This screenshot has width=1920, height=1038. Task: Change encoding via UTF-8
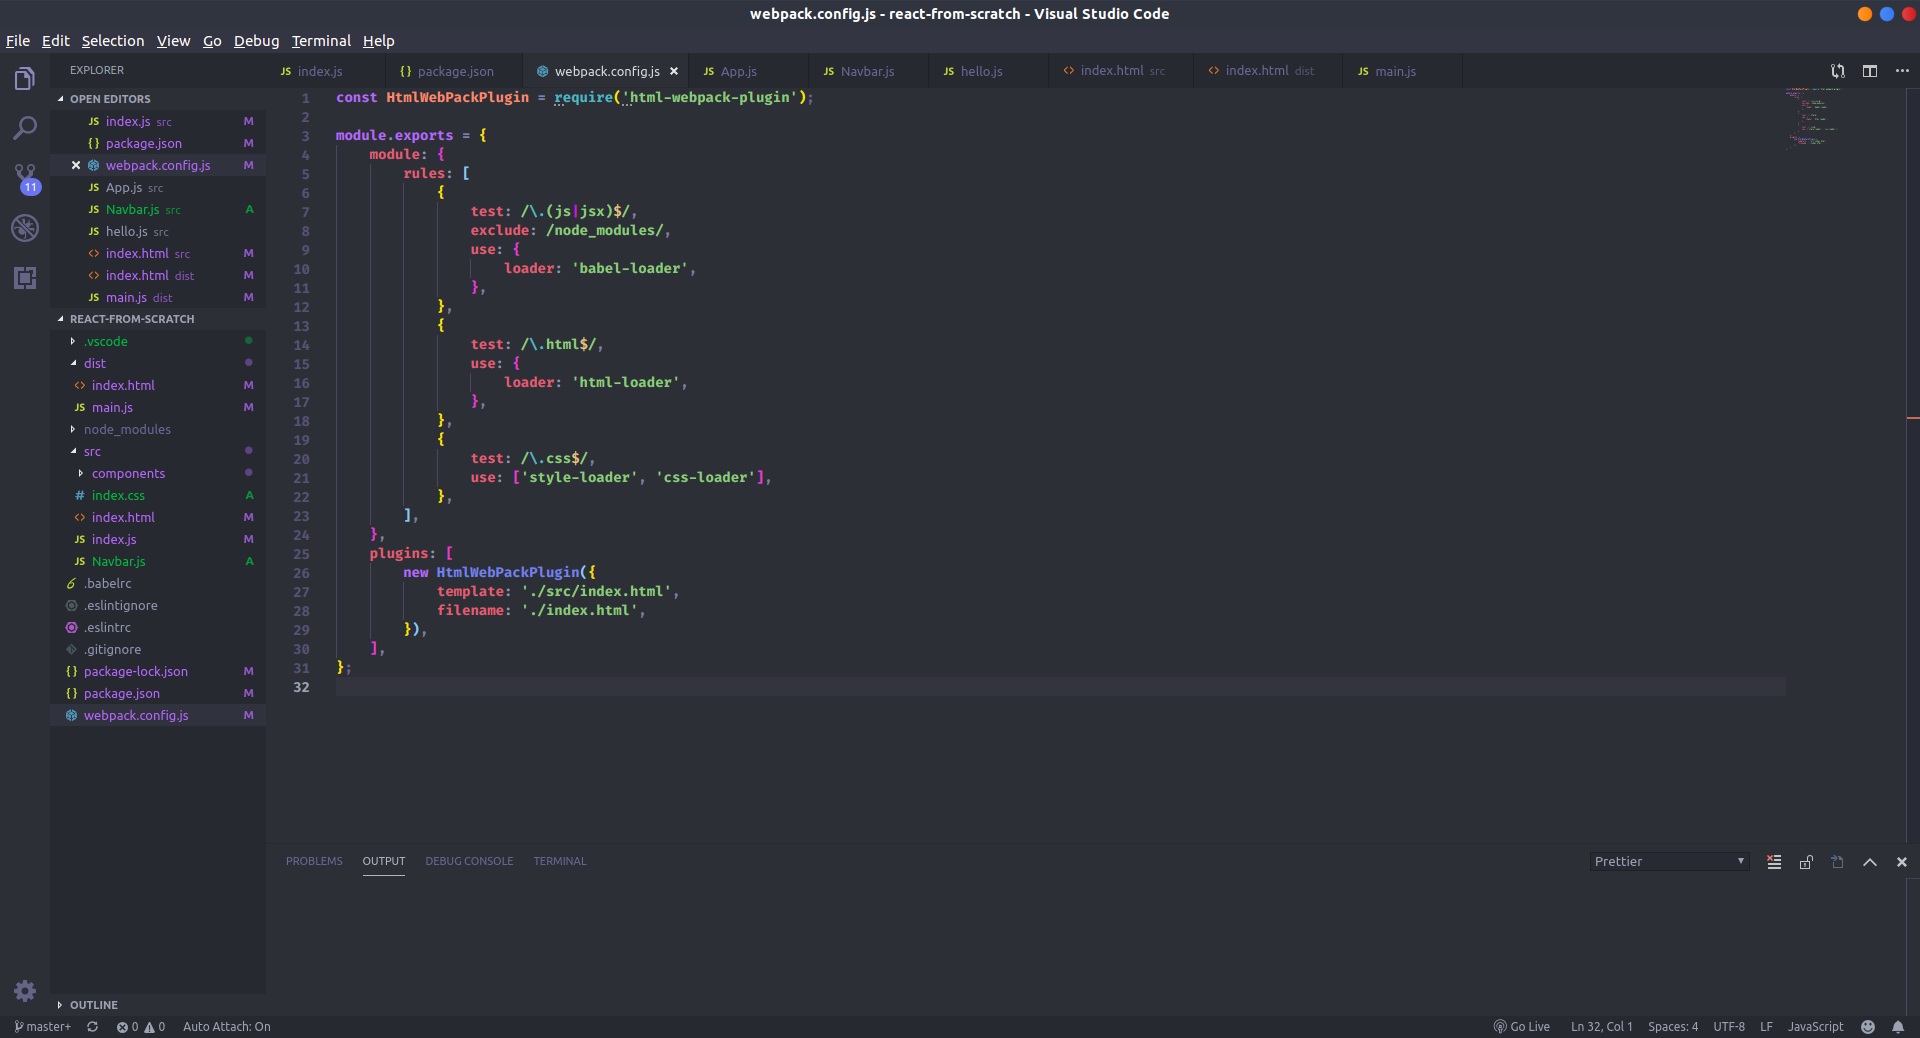1729,1027
